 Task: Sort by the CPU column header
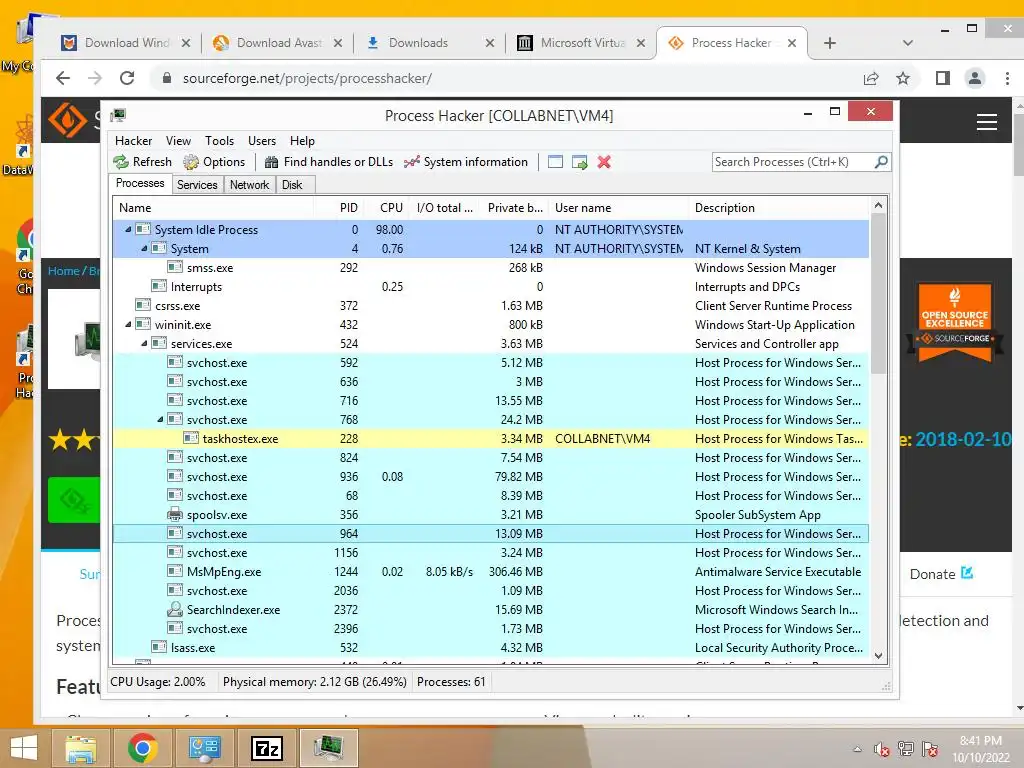coord(387,208)
